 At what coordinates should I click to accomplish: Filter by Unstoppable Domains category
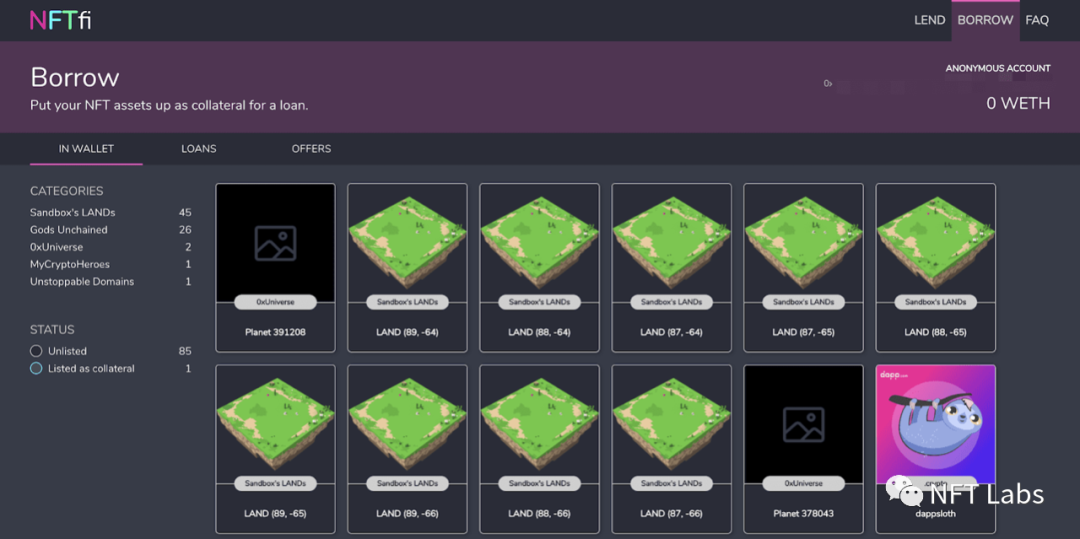[x=111, y=282]
